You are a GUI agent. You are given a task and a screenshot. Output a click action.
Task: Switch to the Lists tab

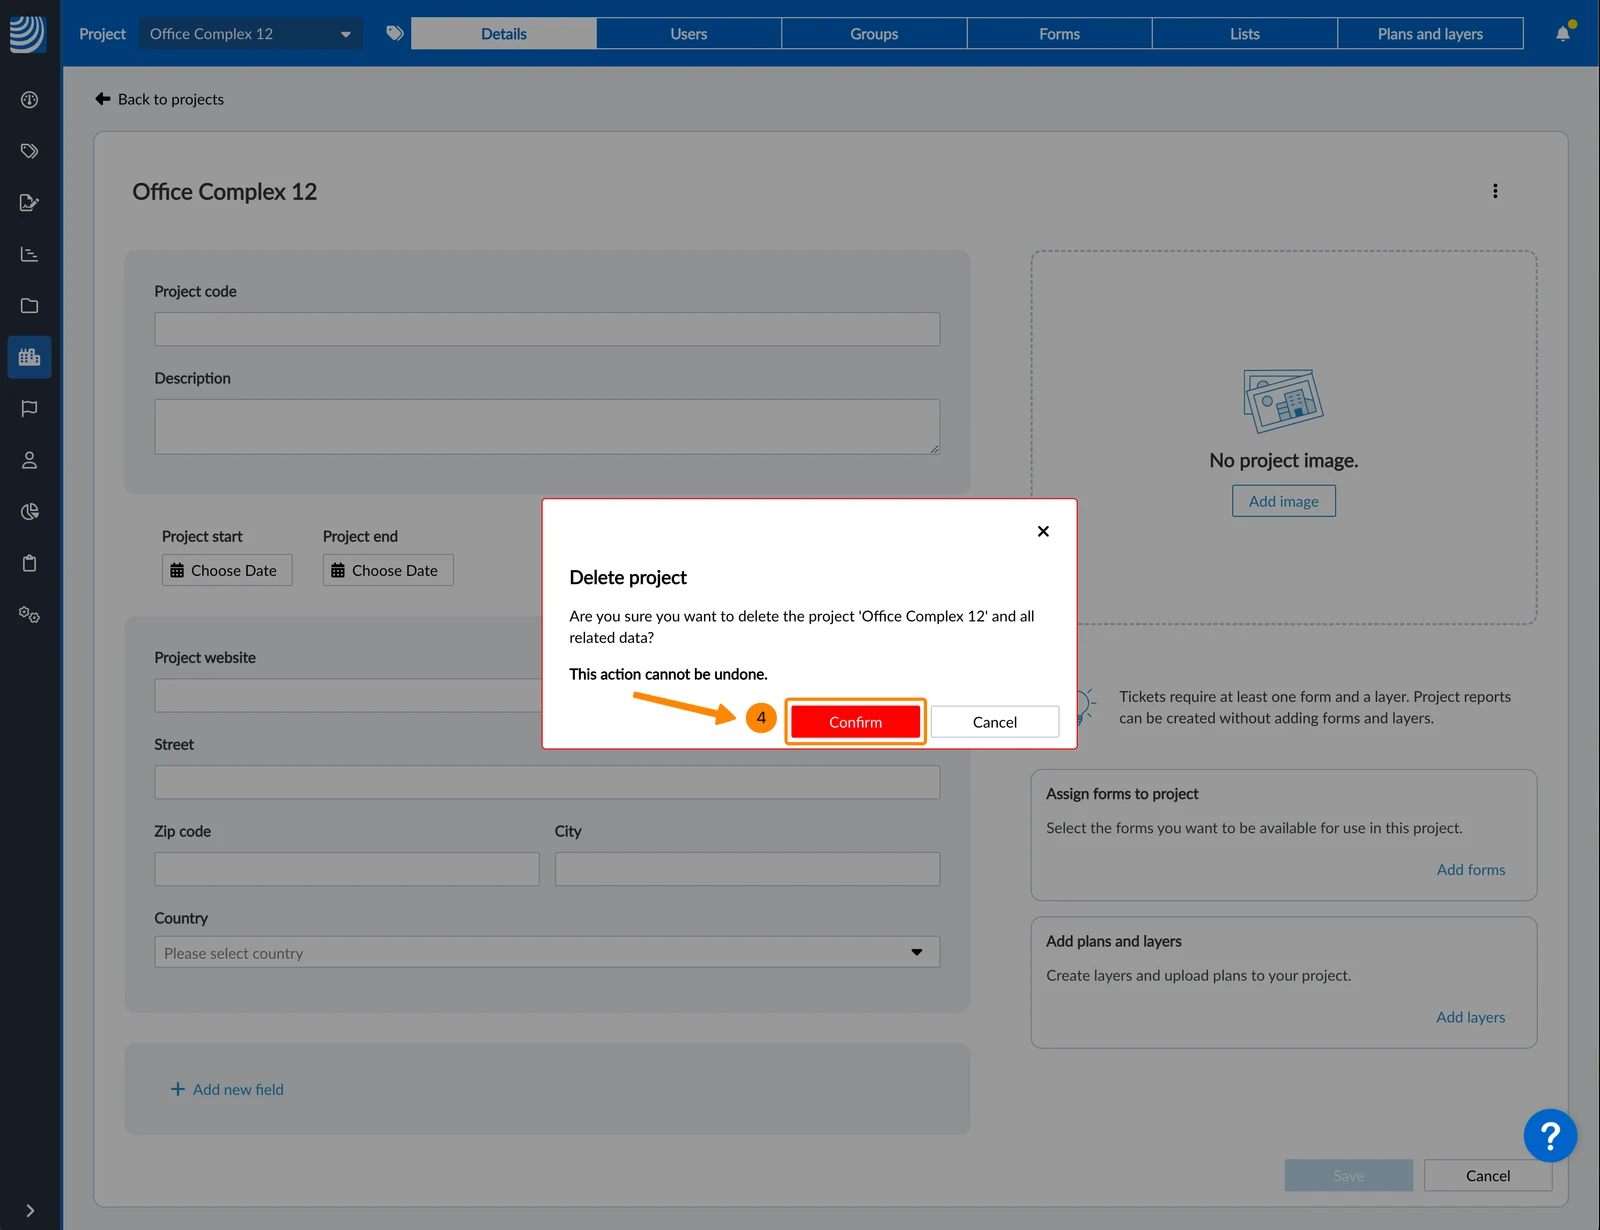(x=1245, y=33)
